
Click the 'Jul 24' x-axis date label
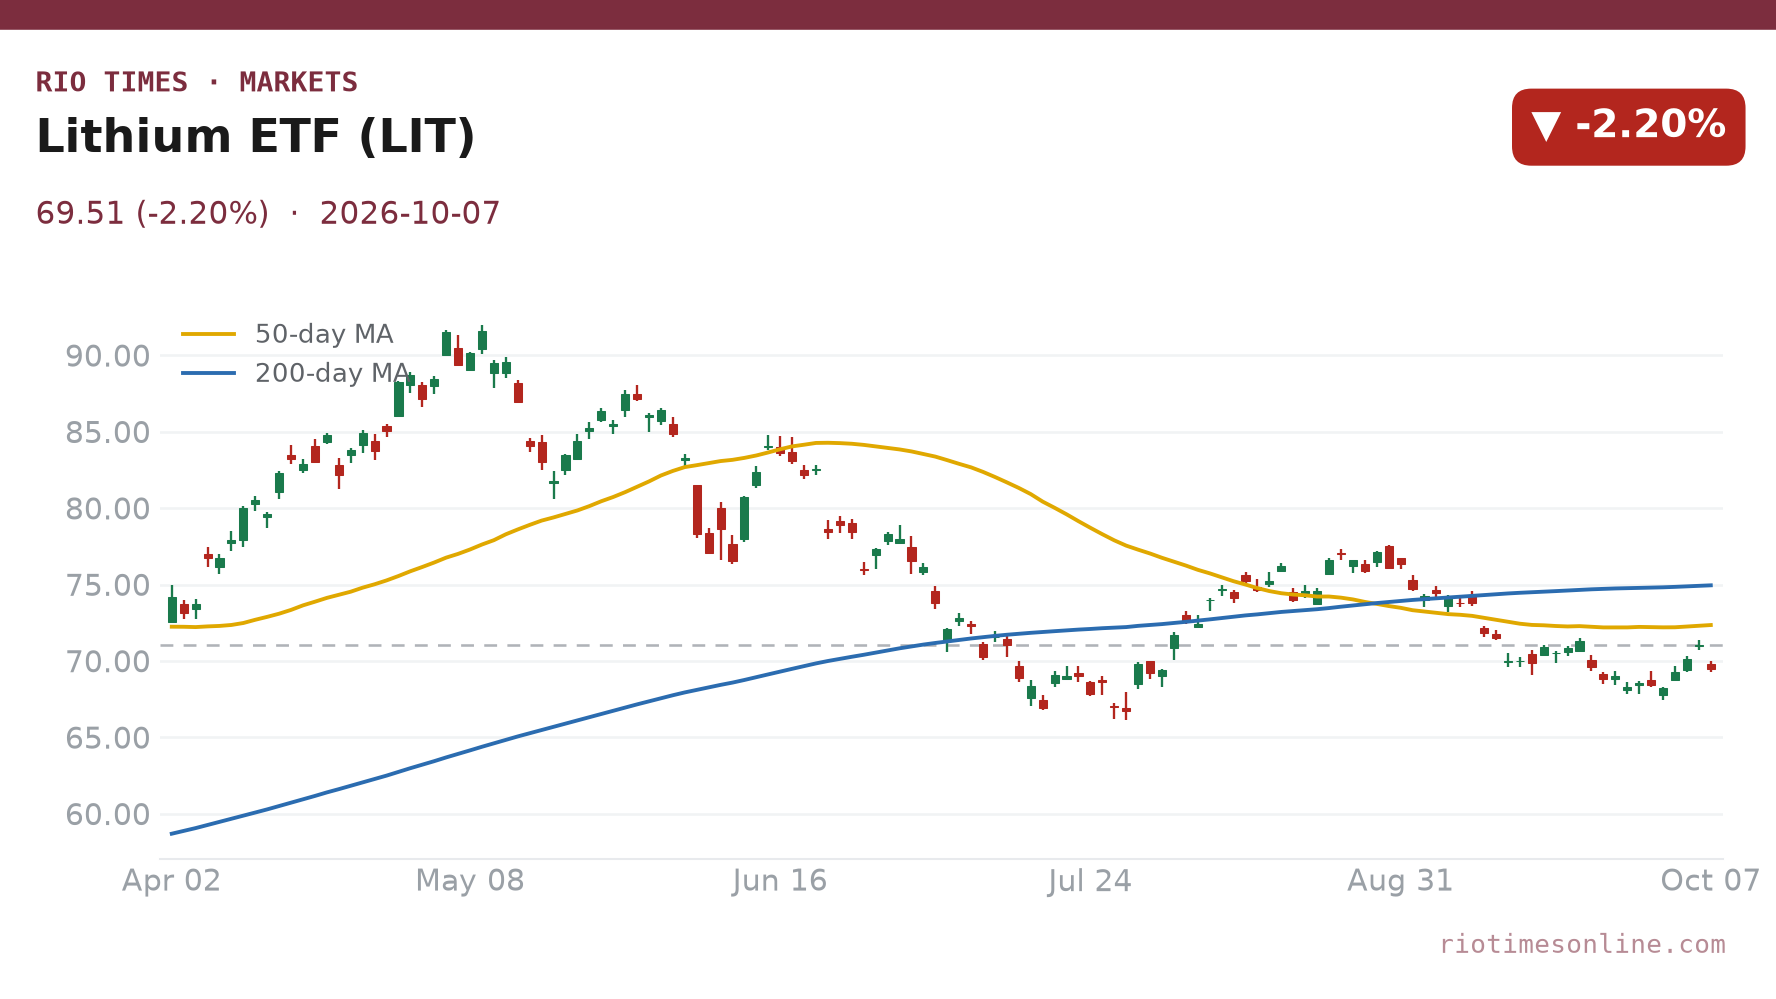tap(1090, 881)
